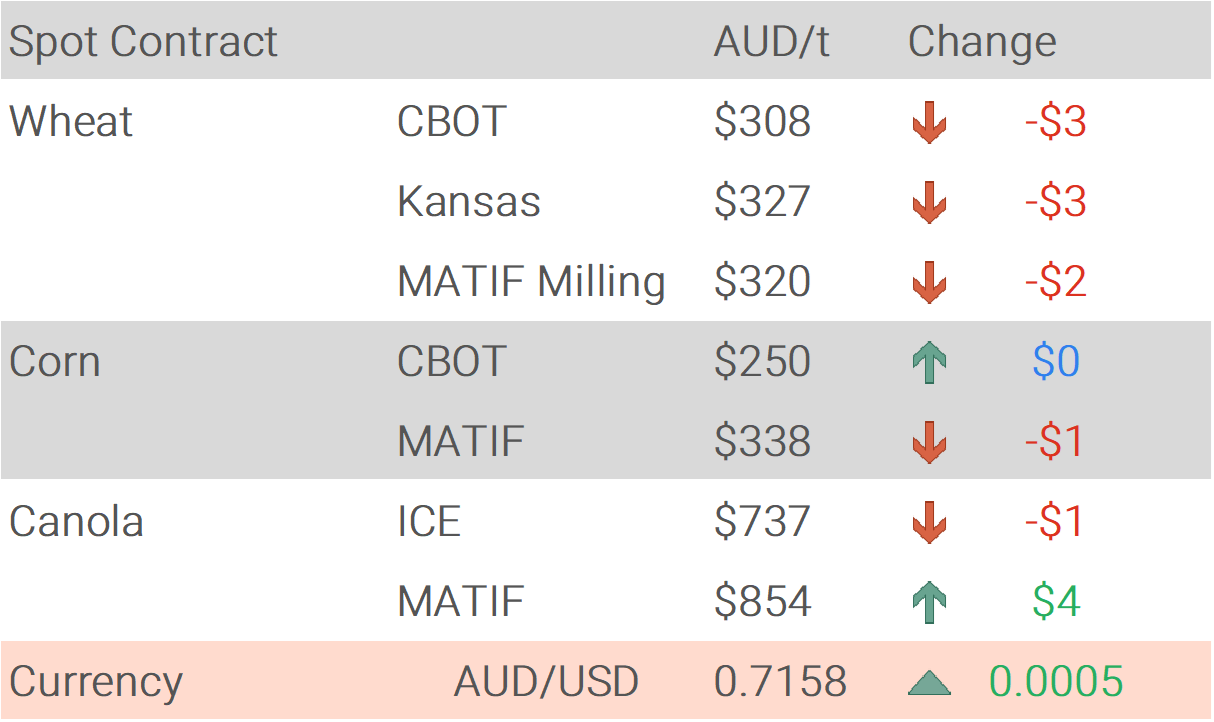Click the $854 Canola MATIF price
This screenshot has height=722, width=1214.
point(762,602)
